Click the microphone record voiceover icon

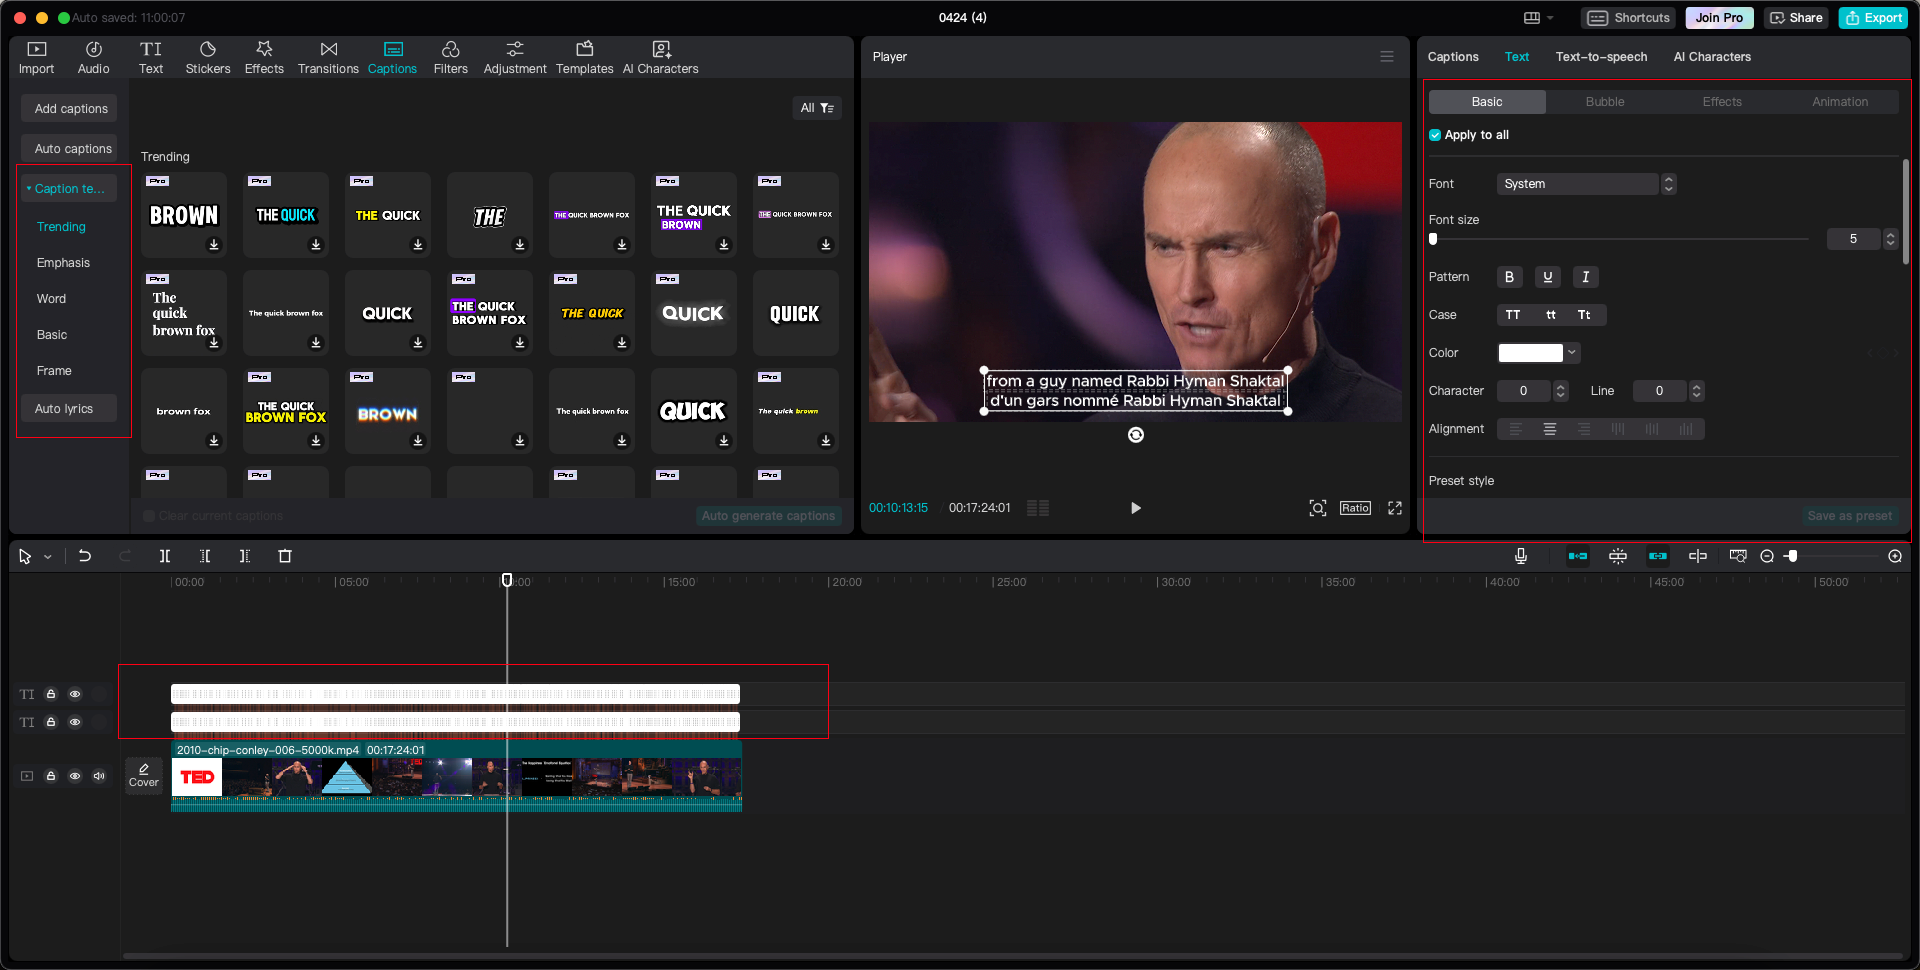point(1520,556)
